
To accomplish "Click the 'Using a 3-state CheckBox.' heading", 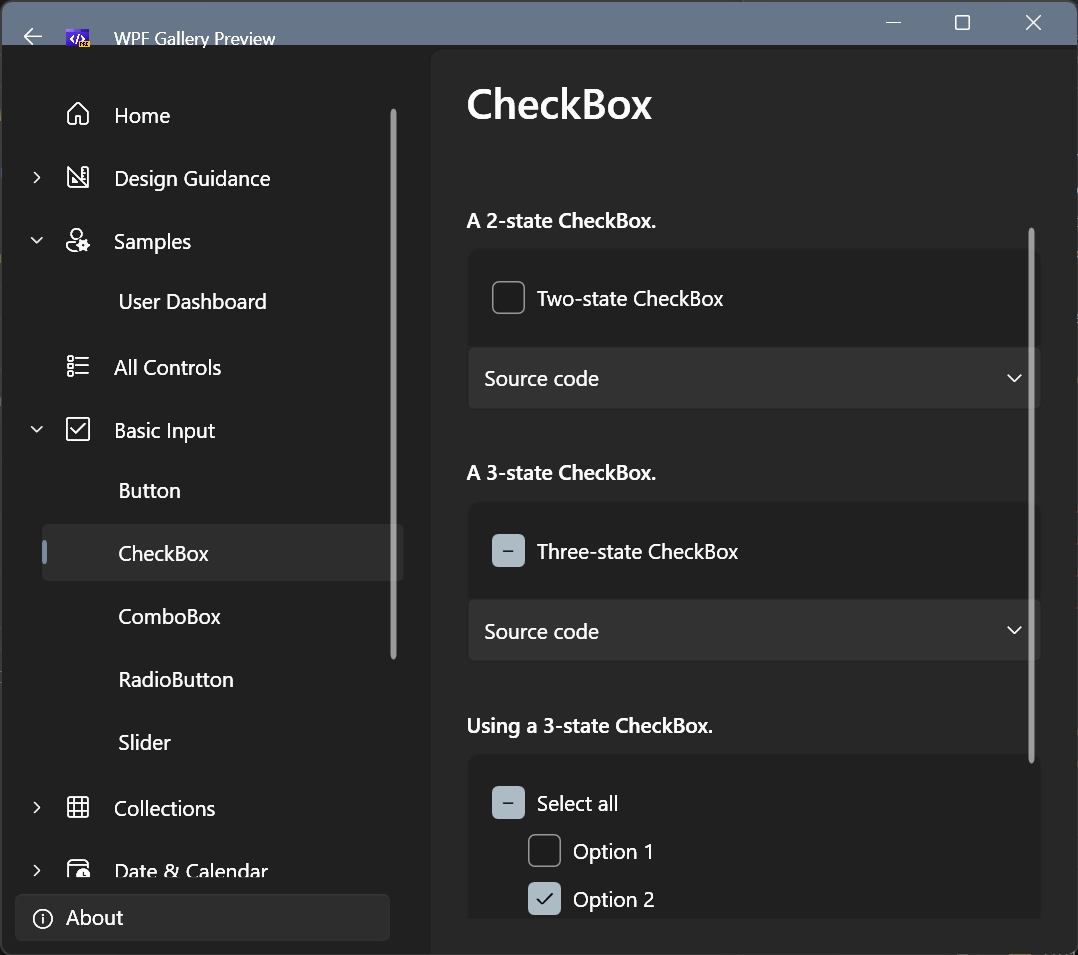I will (589, 726).
